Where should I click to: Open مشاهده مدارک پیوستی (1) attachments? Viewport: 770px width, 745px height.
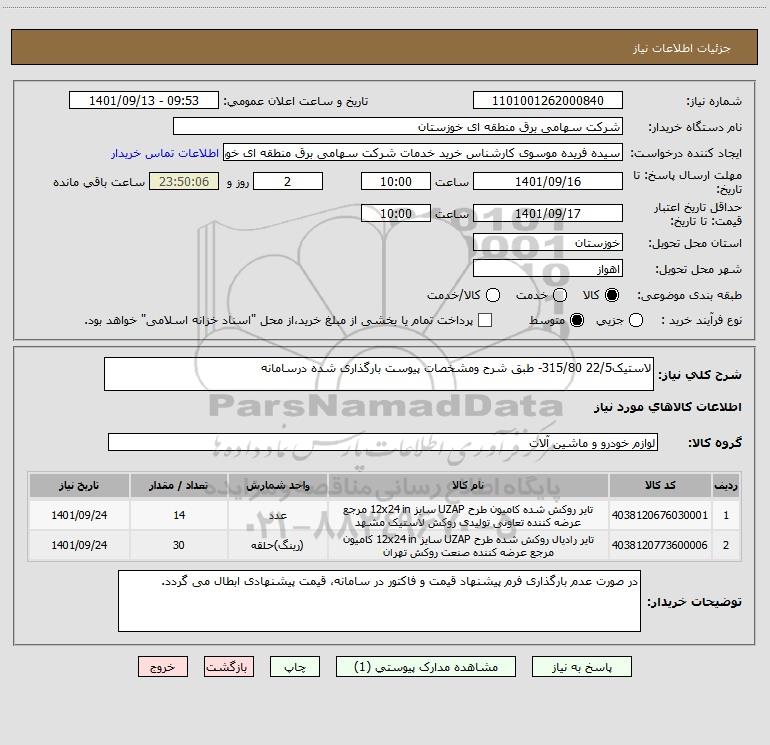pos(426,667)
